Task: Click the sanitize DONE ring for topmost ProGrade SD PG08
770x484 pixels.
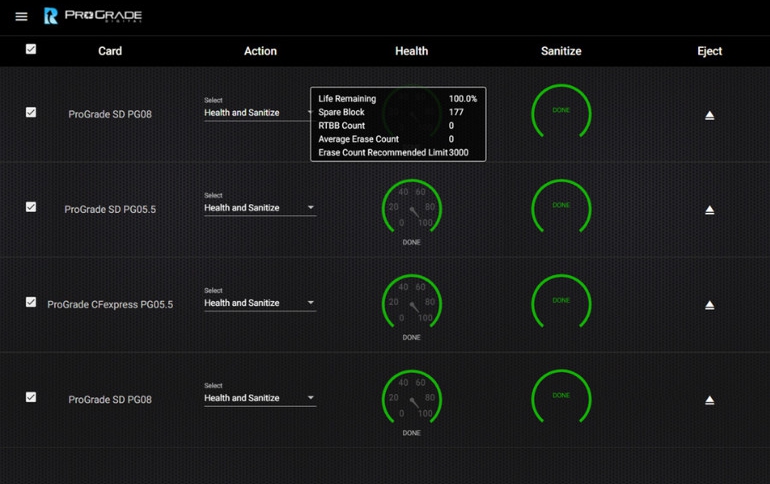Action: point(561,112)
